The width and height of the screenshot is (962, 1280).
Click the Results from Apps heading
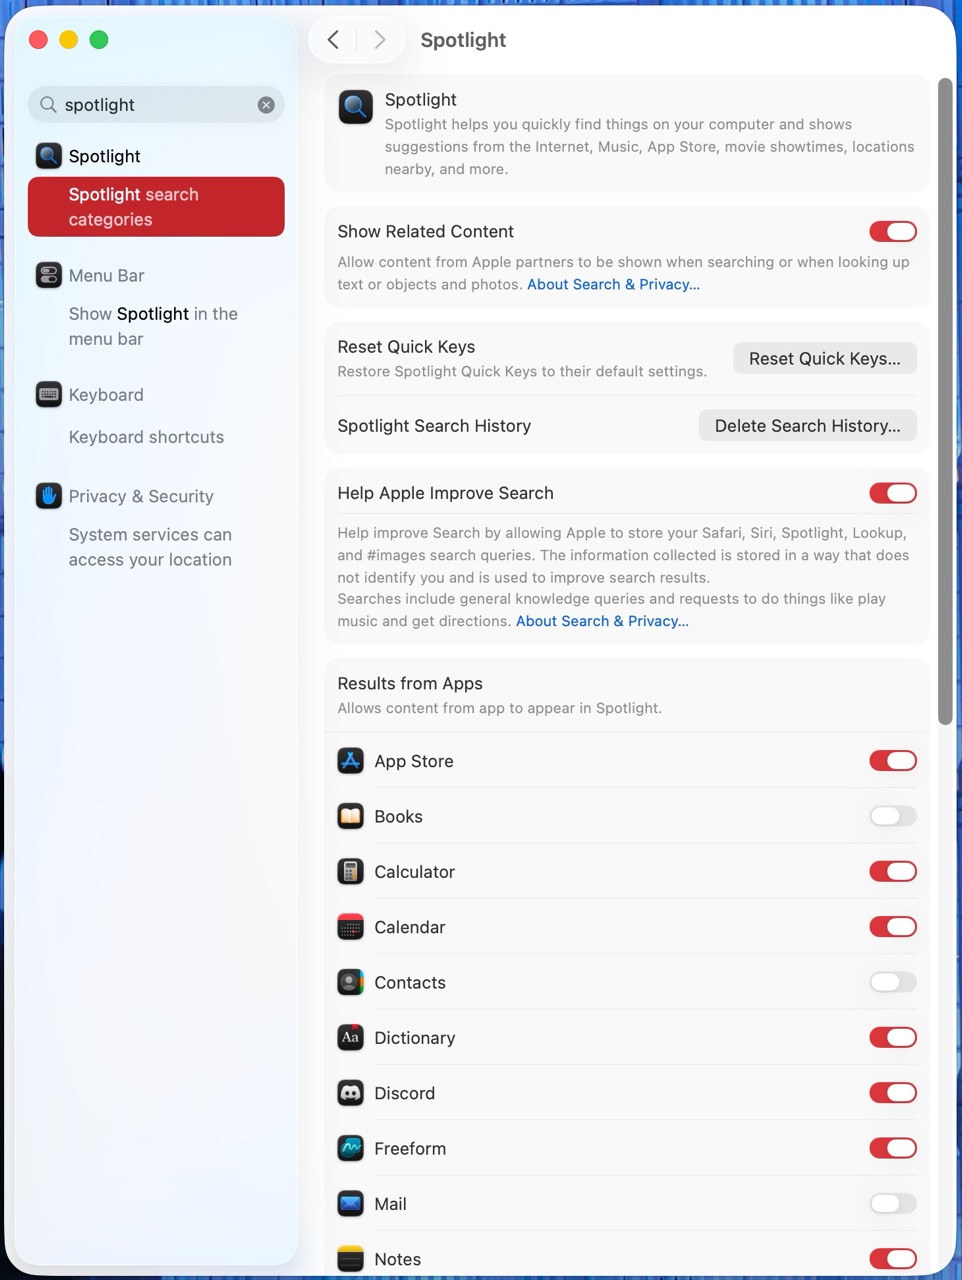410,683
